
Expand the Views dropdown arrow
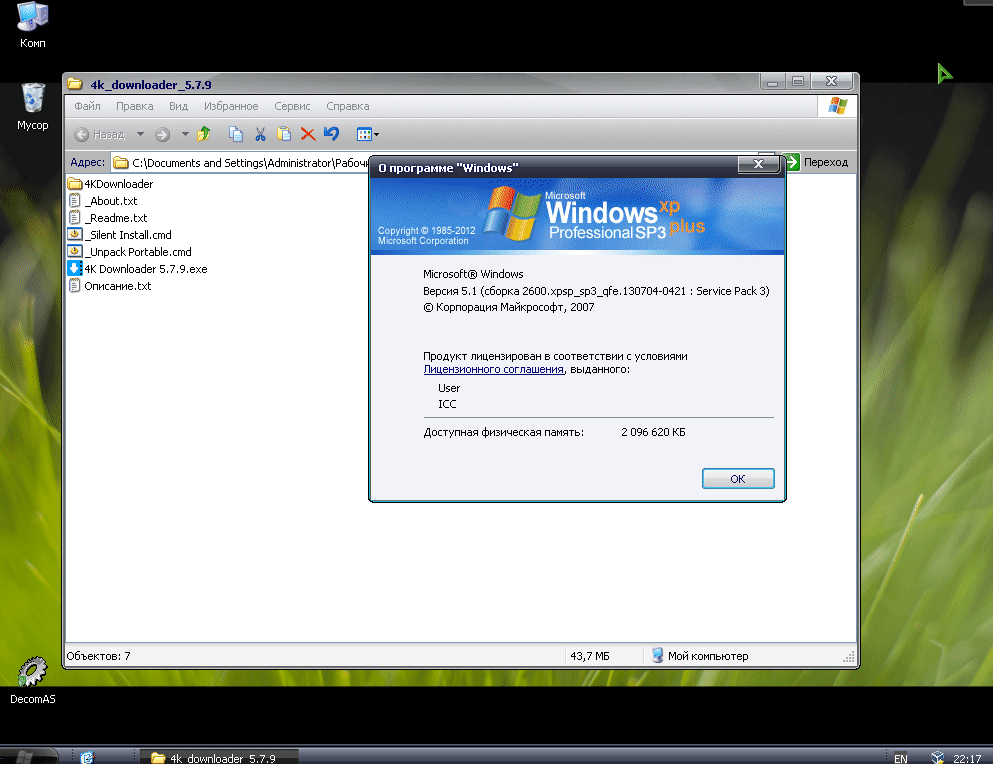[377, 135]
